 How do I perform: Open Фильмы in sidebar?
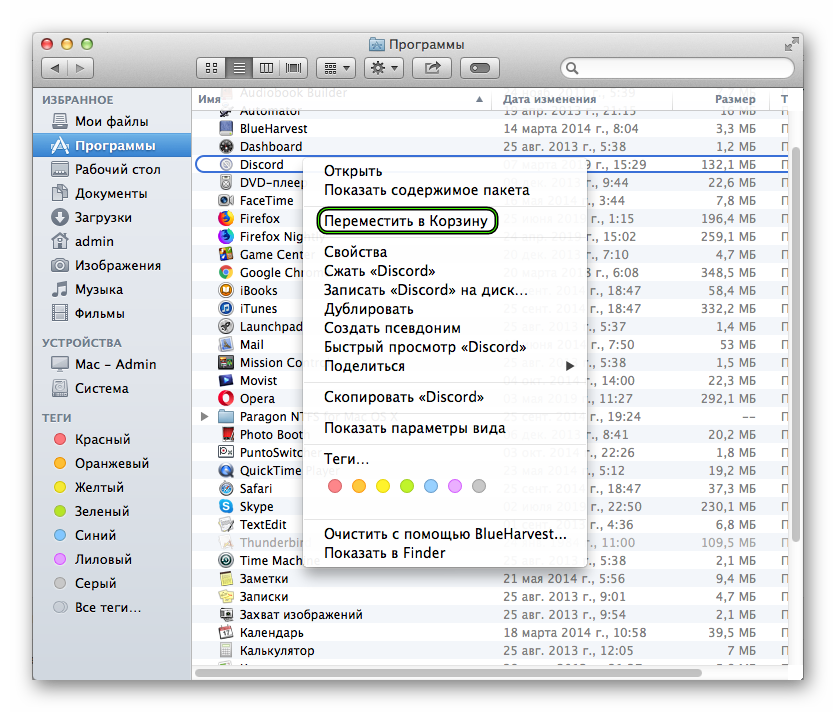111,314
